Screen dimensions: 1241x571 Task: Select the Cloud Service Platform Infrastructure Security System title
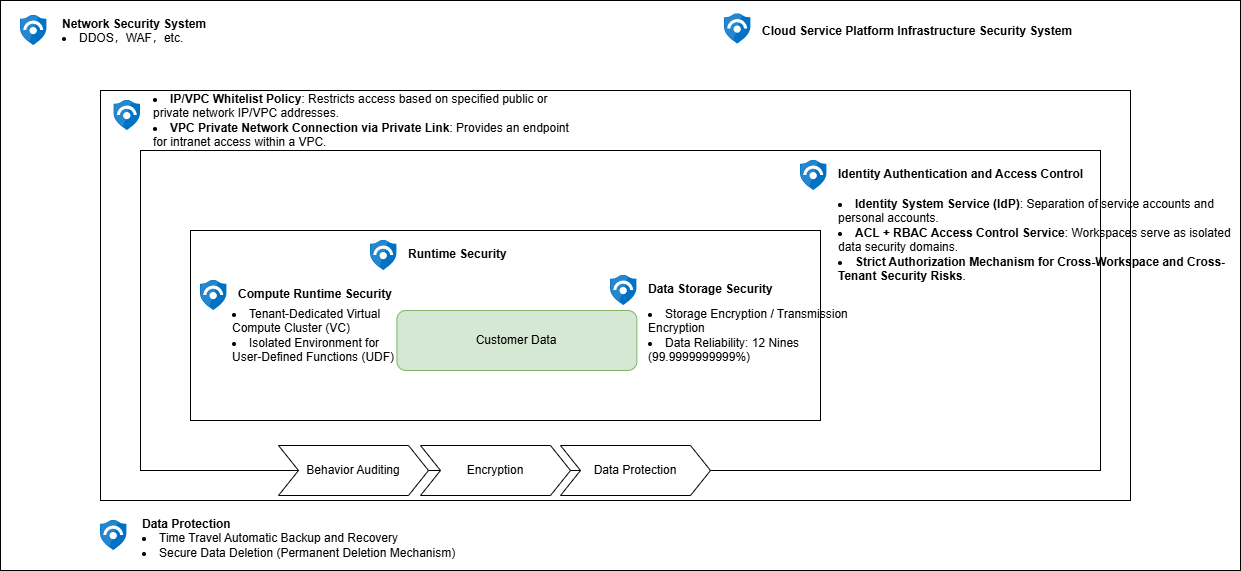(916, 31)
